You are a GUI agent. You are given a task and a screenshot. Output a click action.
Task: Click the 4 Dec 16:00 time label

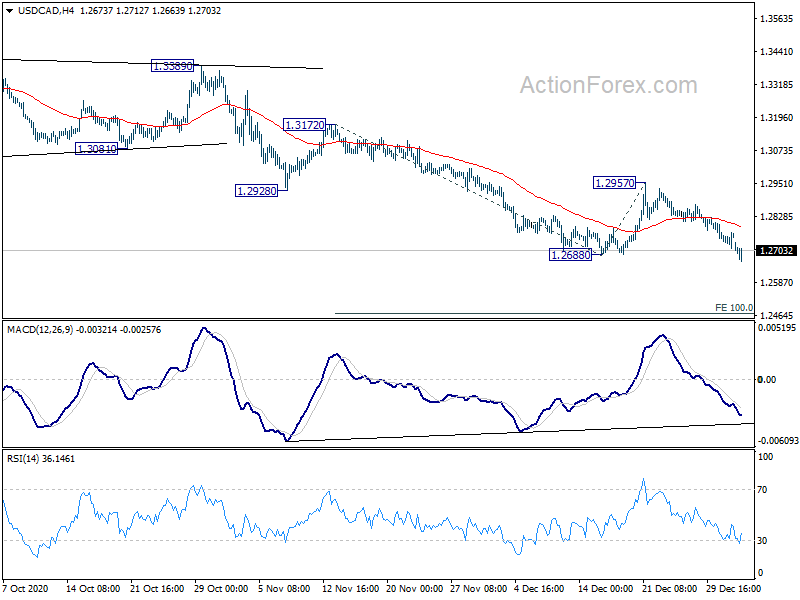click(539, 588)
